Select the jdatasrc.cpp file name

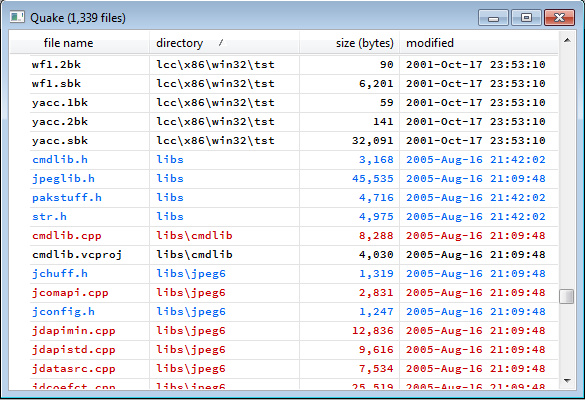coord(74,369)
